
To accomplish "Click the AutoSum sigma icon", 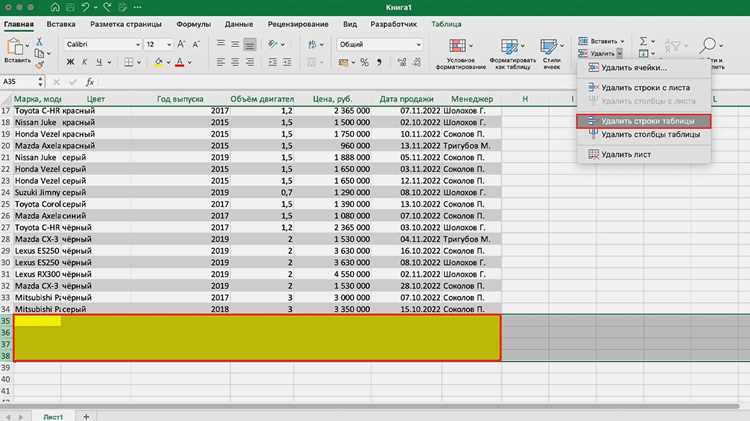I will 644,42.
